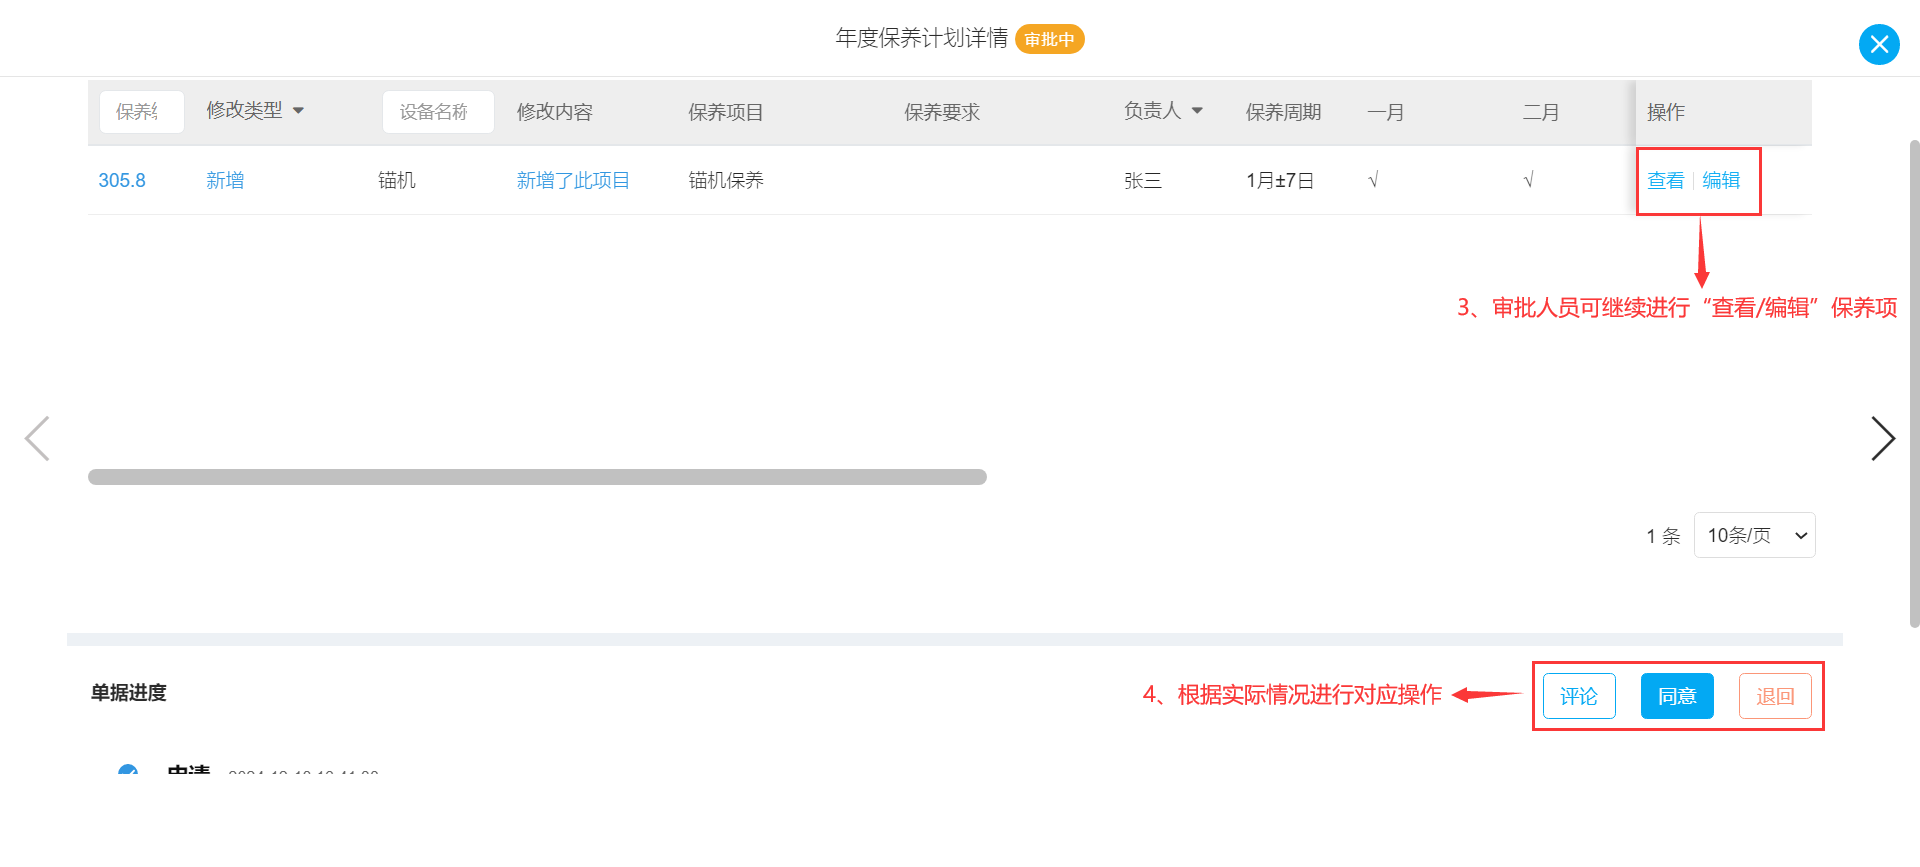Open the 负责人 filter dropdown
The width and height of the screenshot is (1920, 867).
[x=1163, y=110]
